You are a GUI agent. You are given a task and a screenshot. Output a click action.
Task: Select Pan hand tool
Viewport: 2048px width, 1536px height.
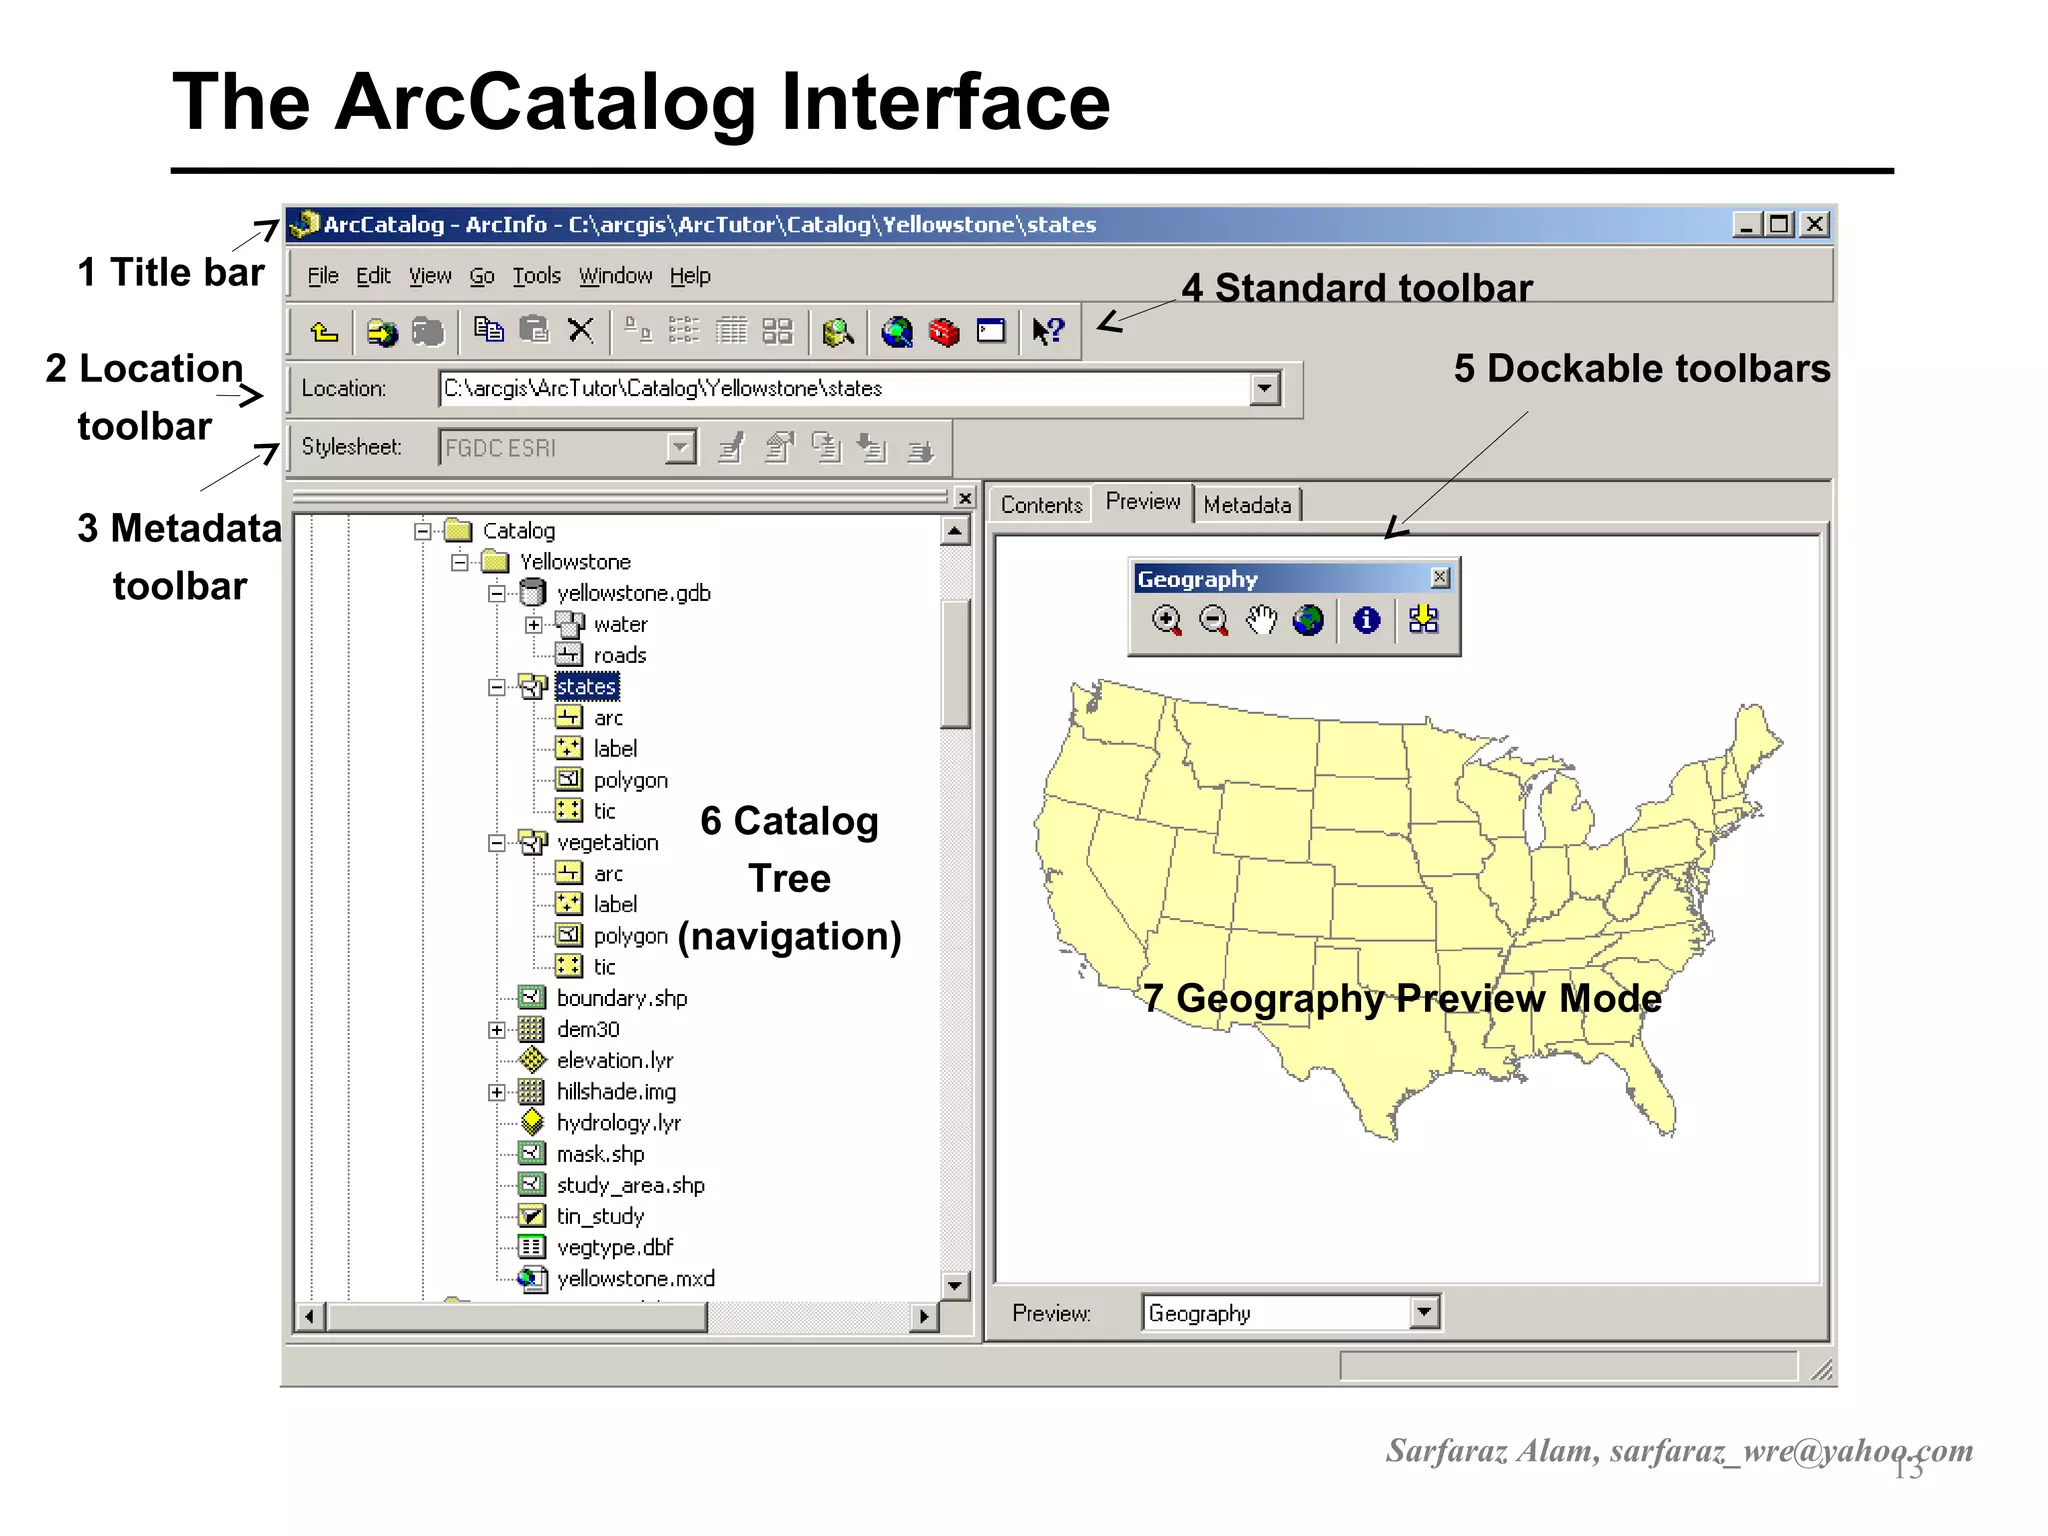pos(1261,621)
